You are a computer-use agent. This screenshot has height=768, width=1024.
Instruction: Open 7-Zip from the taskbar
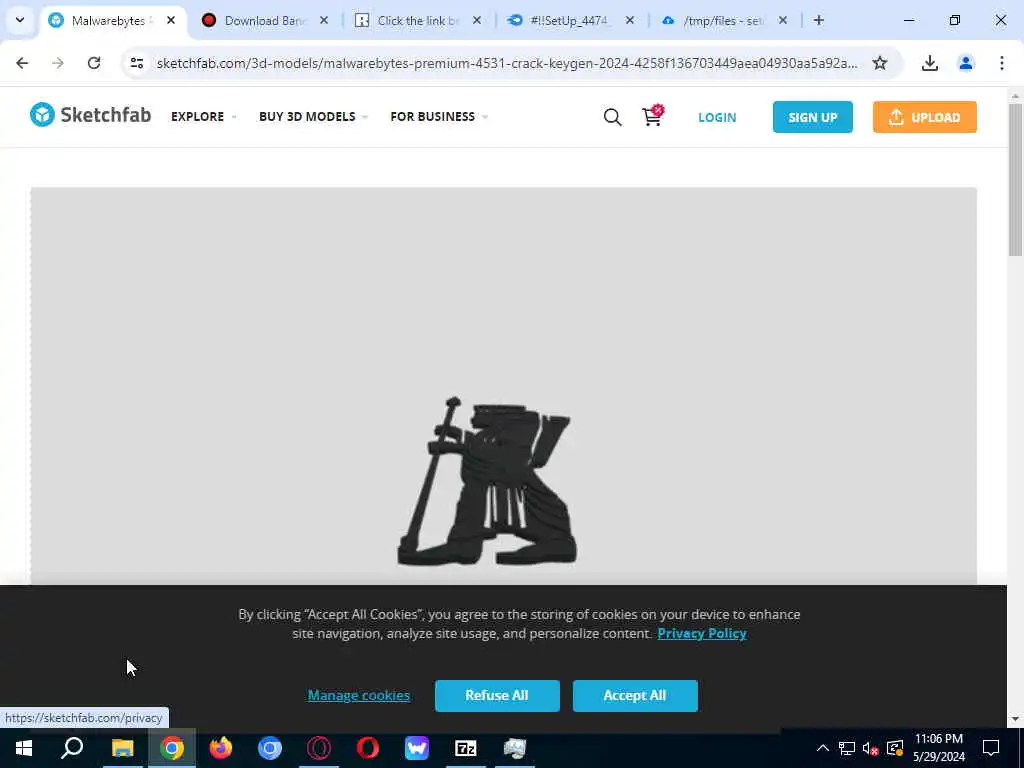pyautogui.click(x=466, y=748)
